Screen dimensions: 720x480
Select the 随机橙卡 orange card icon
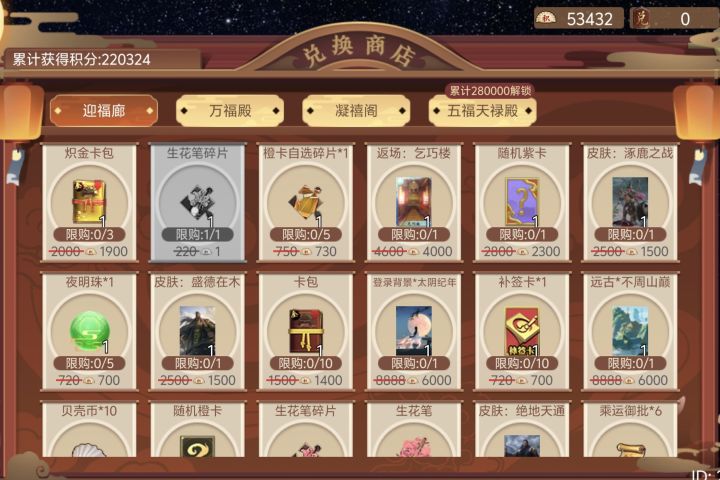click(x=197, y=446)
